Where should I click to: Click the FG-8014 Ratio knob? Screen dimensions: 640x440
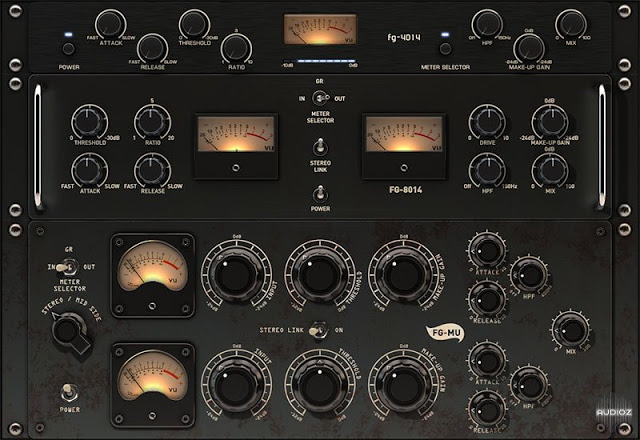click(153, 122)
